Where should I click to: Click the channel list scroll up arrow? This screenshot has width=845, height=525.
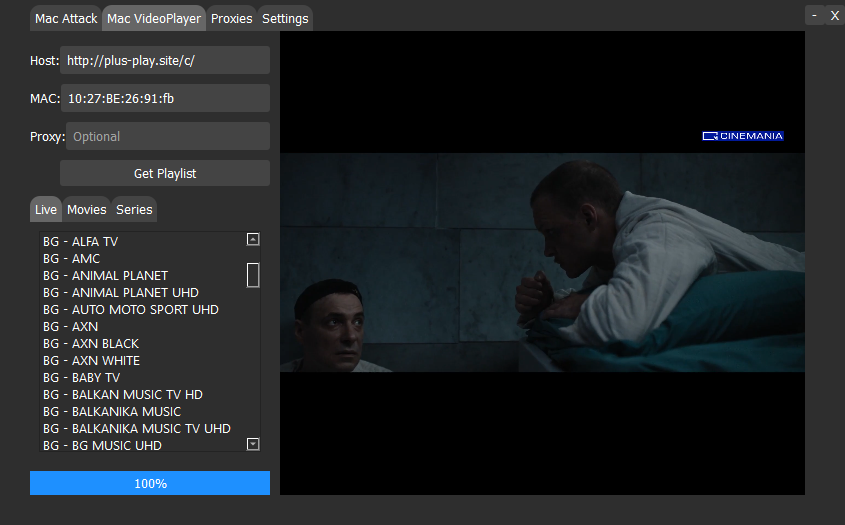coord(253,239)
